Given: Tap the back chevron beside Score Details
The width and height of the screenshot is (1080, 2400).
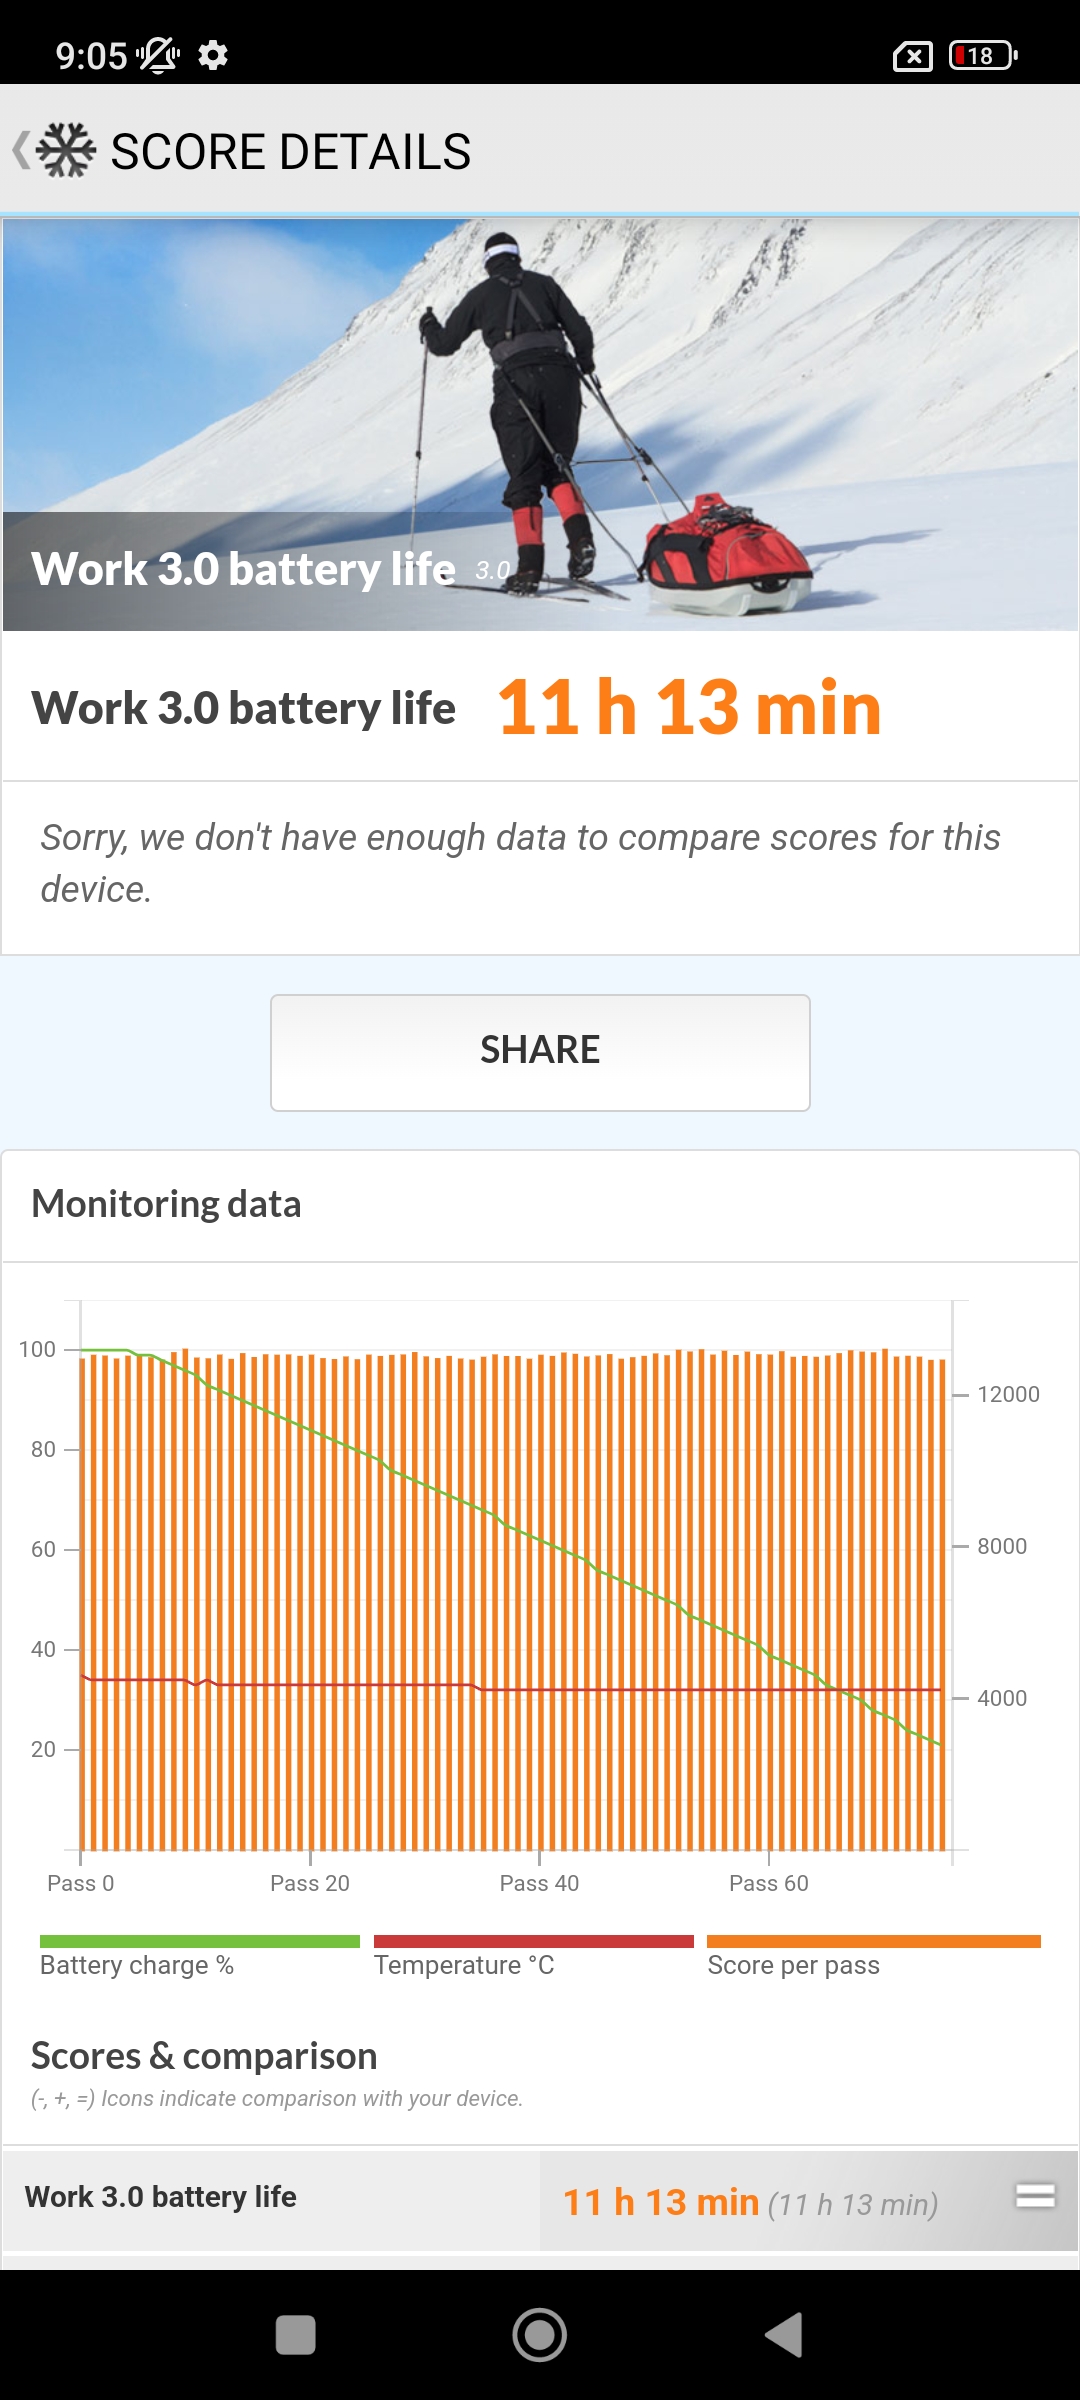Looking at the screenshot, I should [19, 151].
